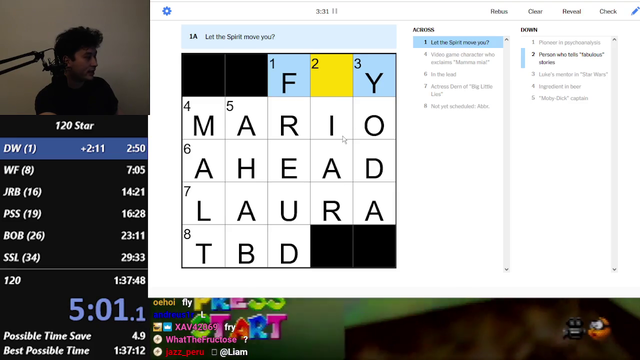
Task: Click chat username XAV42069
Action: (x=196, y=327)
